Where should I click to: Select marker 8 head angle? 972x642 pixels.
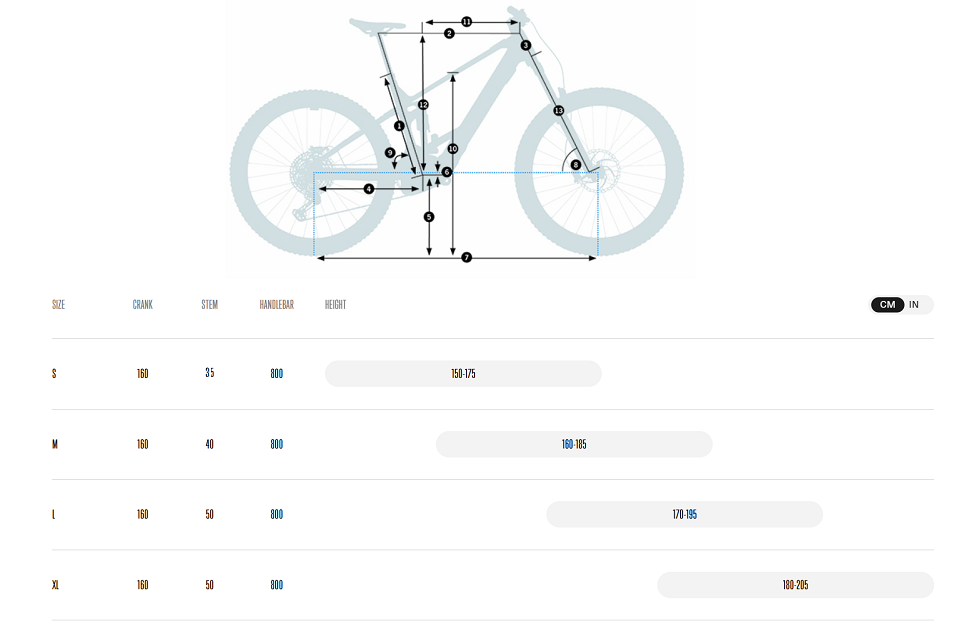pyautogui.click(x=576, y=165)
